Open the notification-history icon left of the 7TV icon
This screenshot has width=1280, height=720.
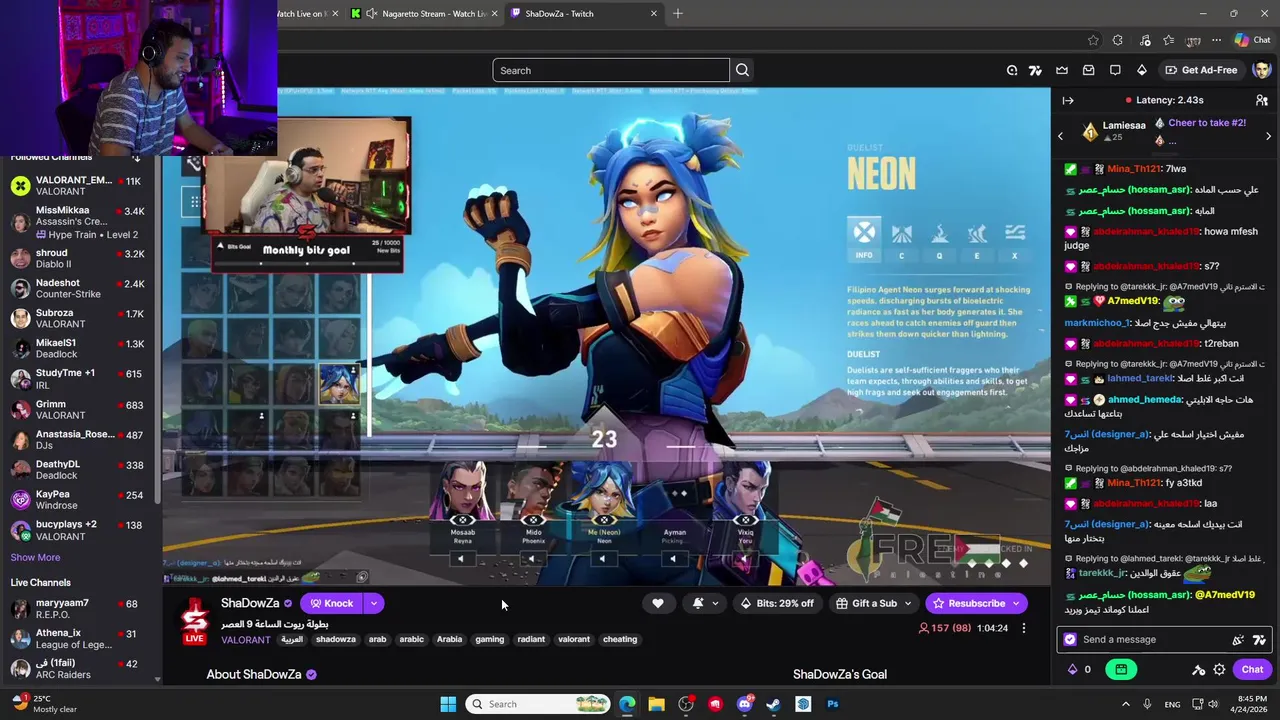(x=1012, y=70)
